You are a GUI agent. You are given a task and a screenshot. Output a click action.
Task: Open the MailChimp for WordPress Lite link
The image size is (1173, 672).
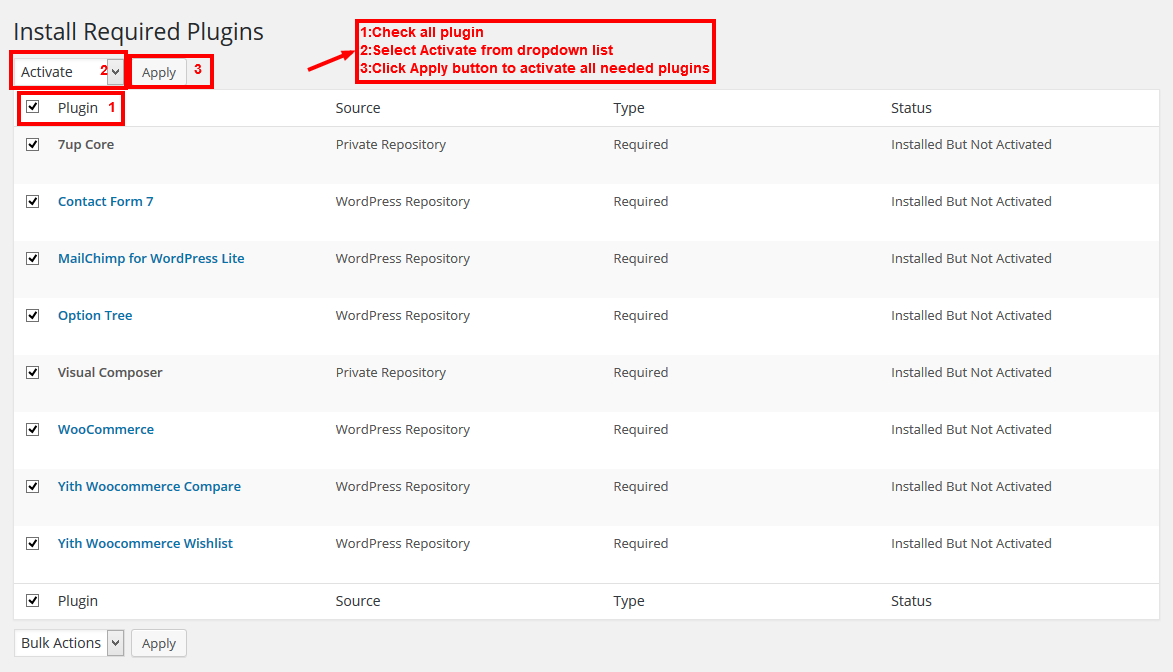(151, 258)
